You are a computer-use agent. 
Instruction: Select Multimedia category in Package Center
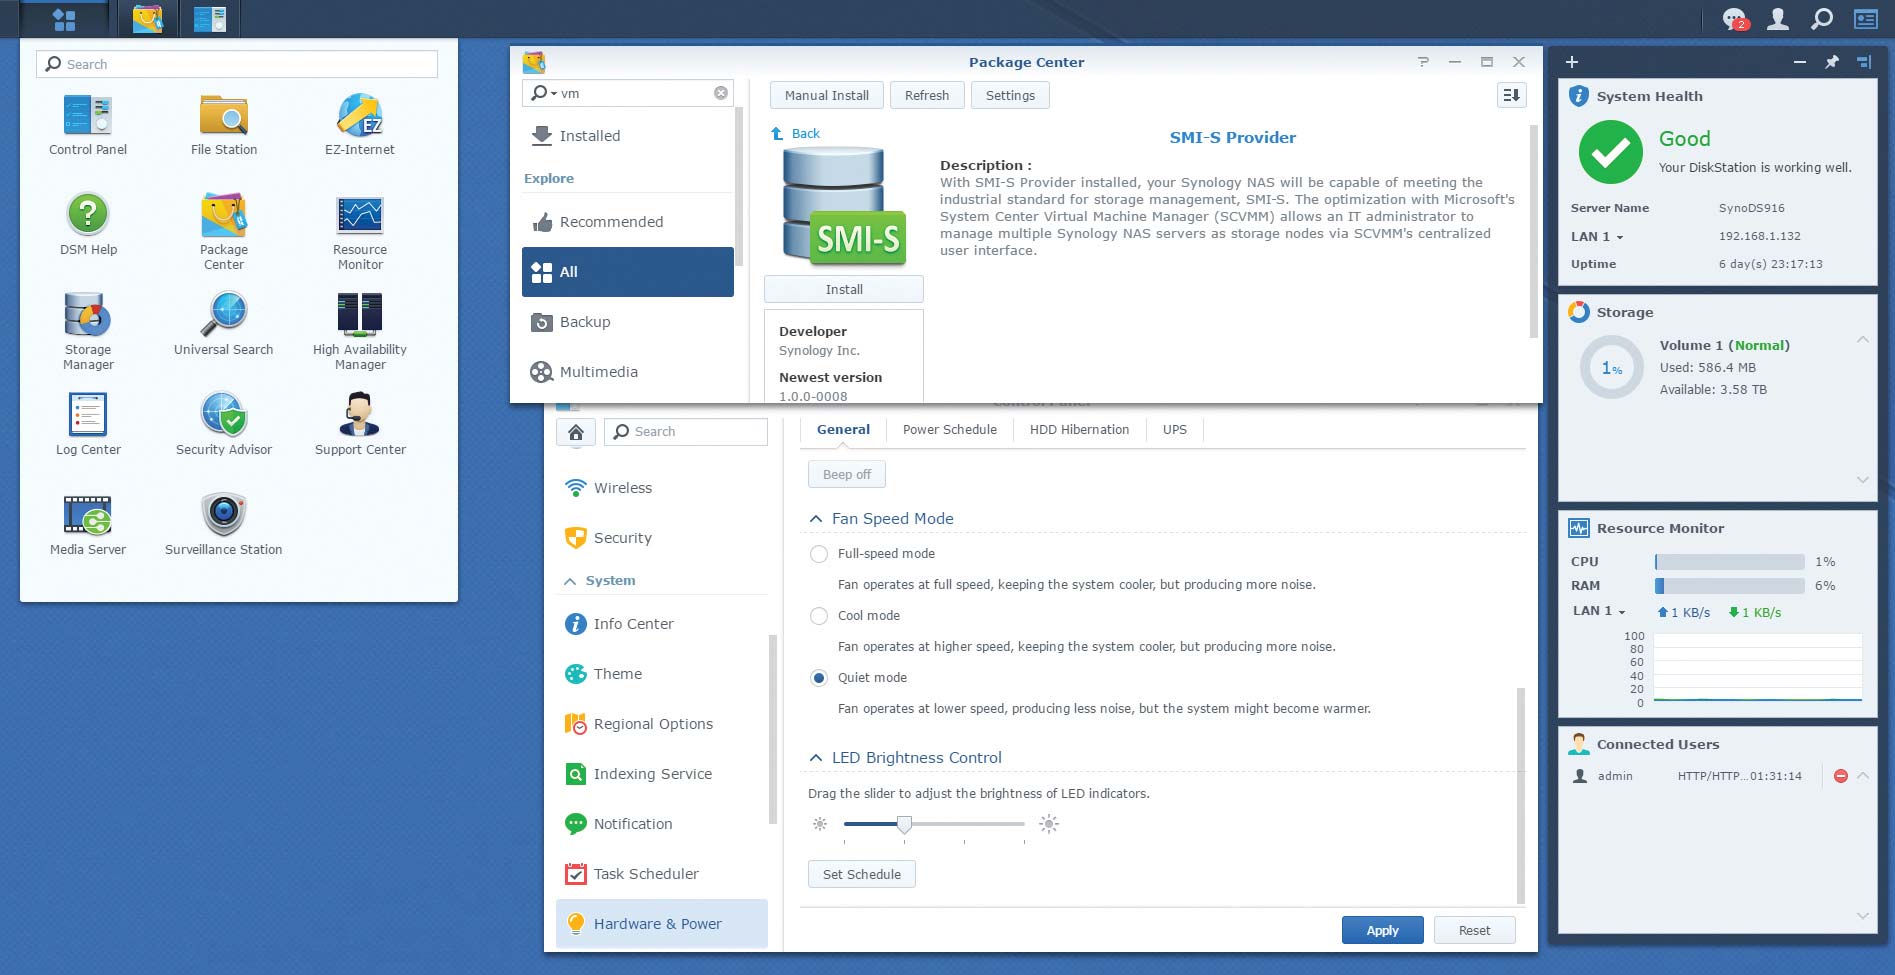pos(628,372)
